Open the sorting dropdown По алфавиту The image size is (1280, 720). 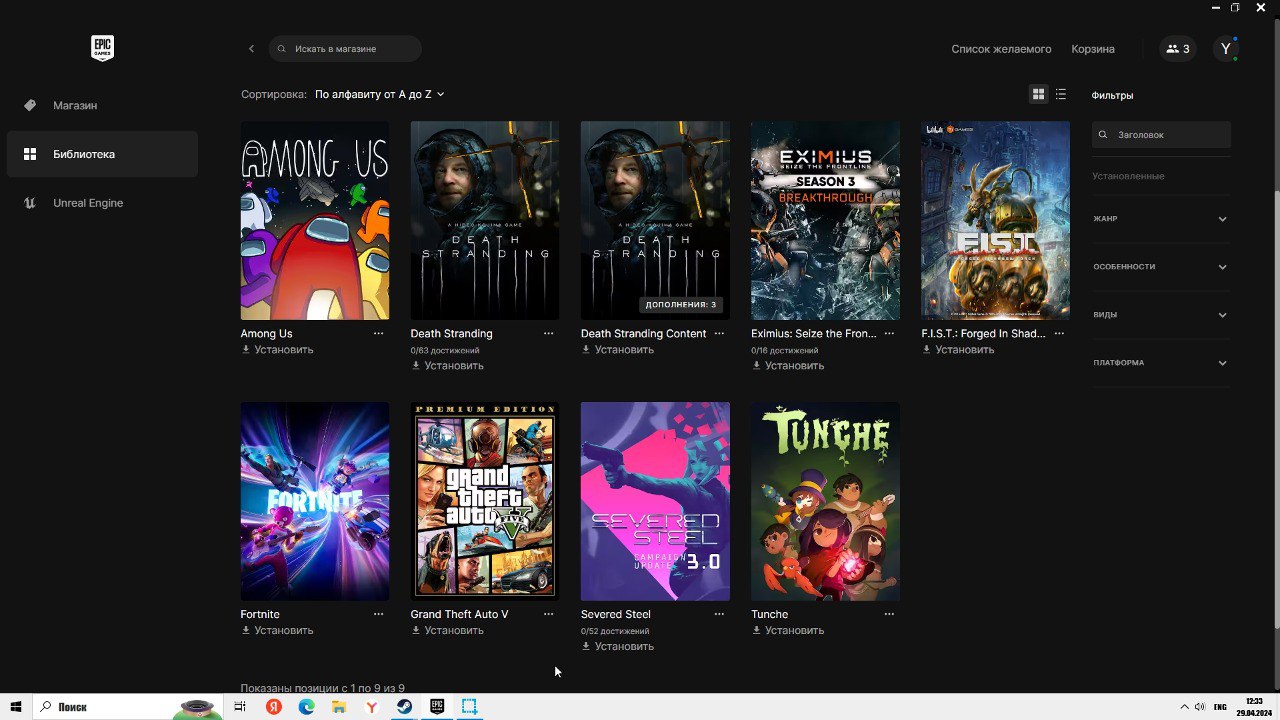coord(379,94)
